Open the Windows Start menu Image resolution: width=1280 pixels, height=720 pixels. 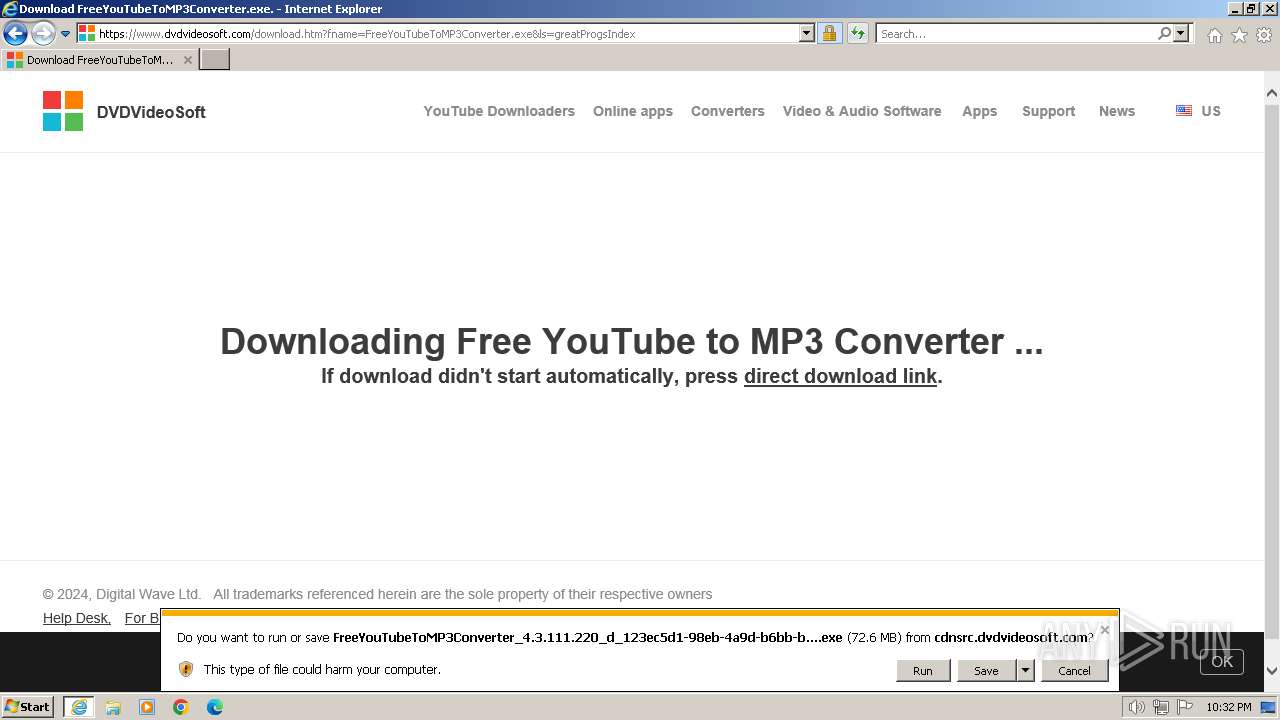(28, 706)
